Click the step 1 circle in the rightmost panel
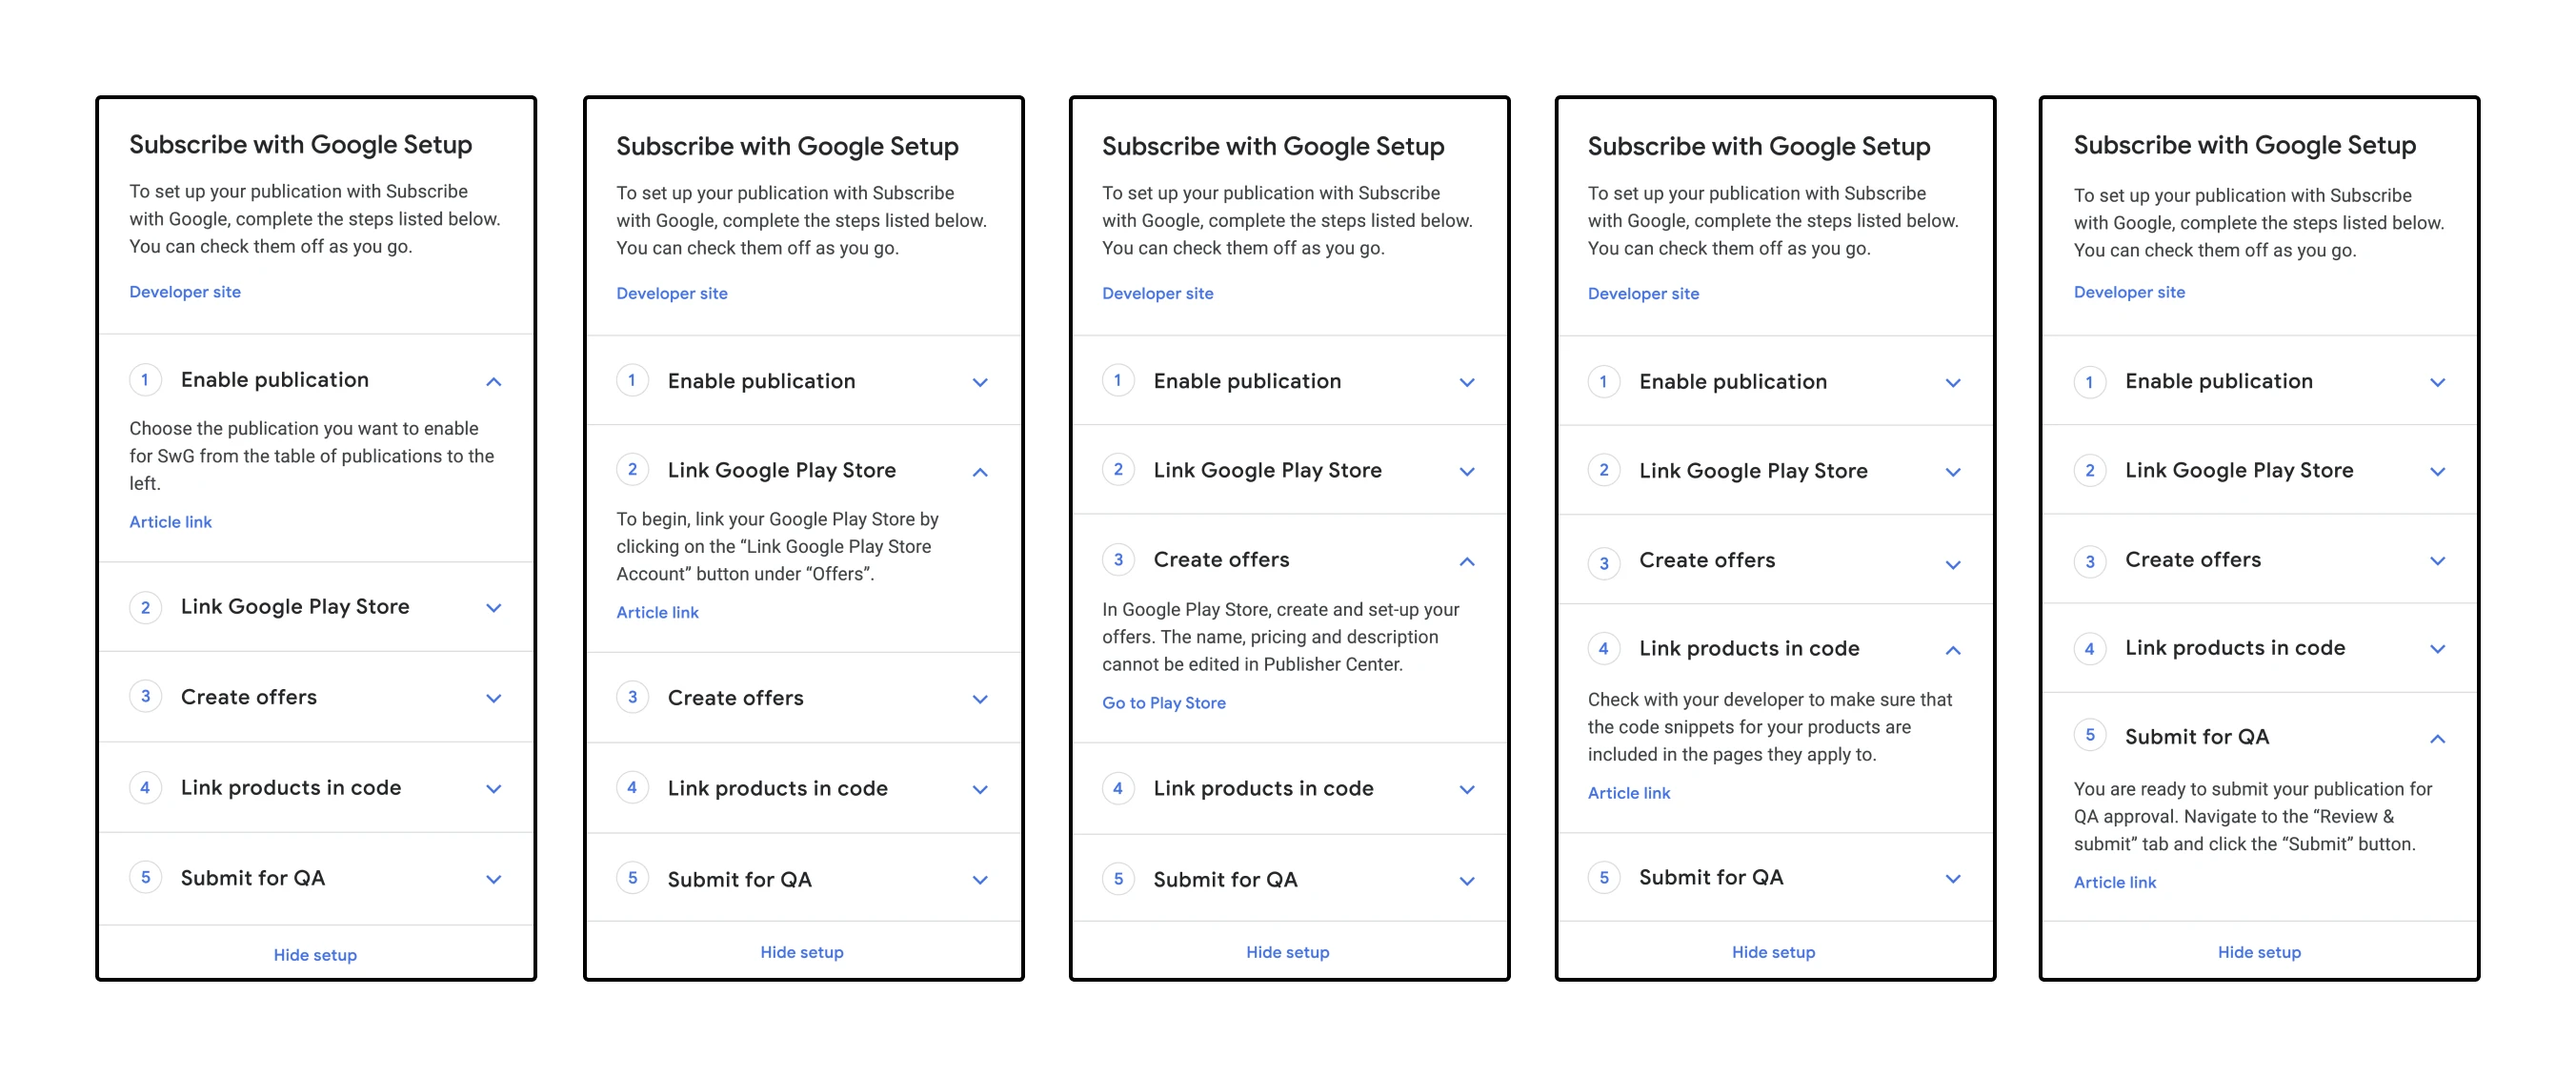 2090,381
